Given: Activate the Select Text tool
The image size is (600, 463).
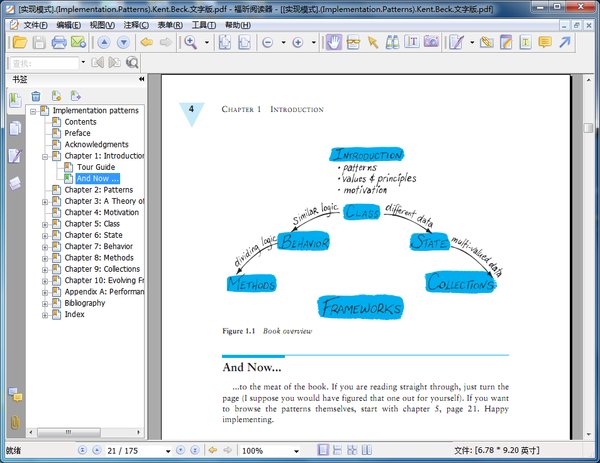Looking at the screenshot, I should click(412, 42).
